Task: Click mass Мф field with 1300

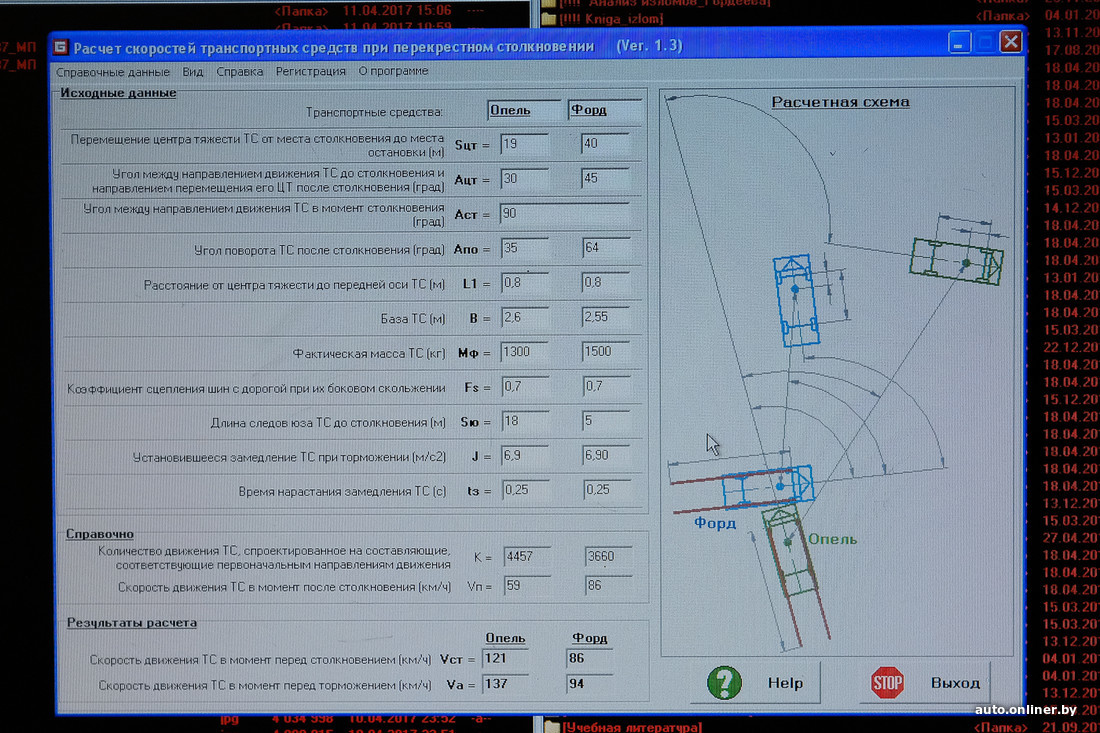Action: coord(525,352)
